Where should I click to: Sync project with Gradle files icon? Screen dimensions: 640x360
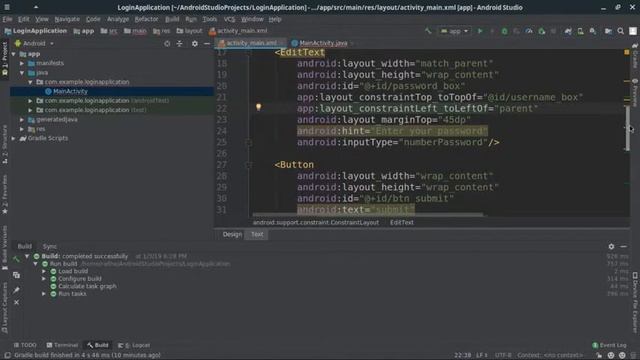pyautogui.click(x=568, y=31)
